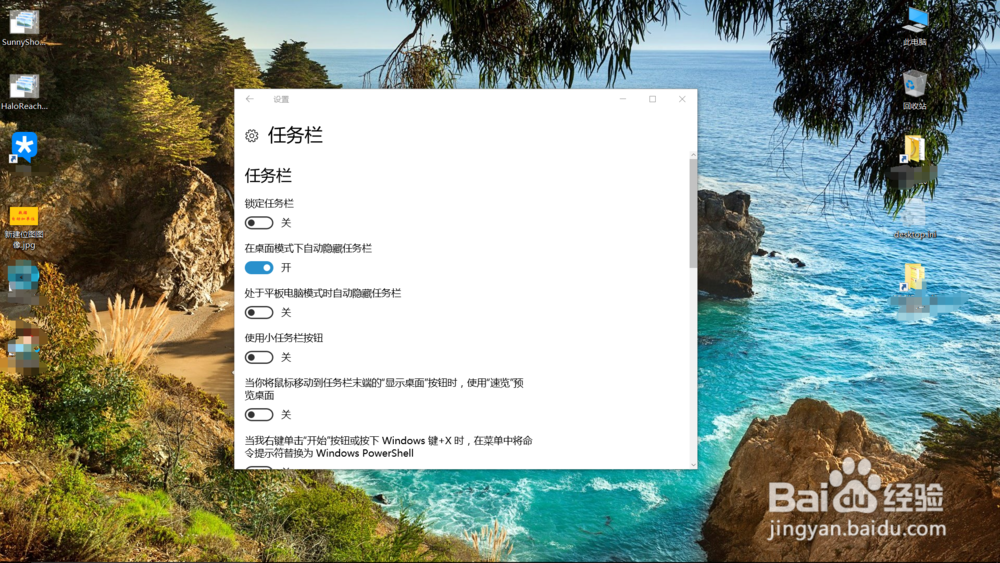Click the scrollbar down arrow in Settings
The width and height of the screenshot is (1000, 563).
(x=693, y=465)
